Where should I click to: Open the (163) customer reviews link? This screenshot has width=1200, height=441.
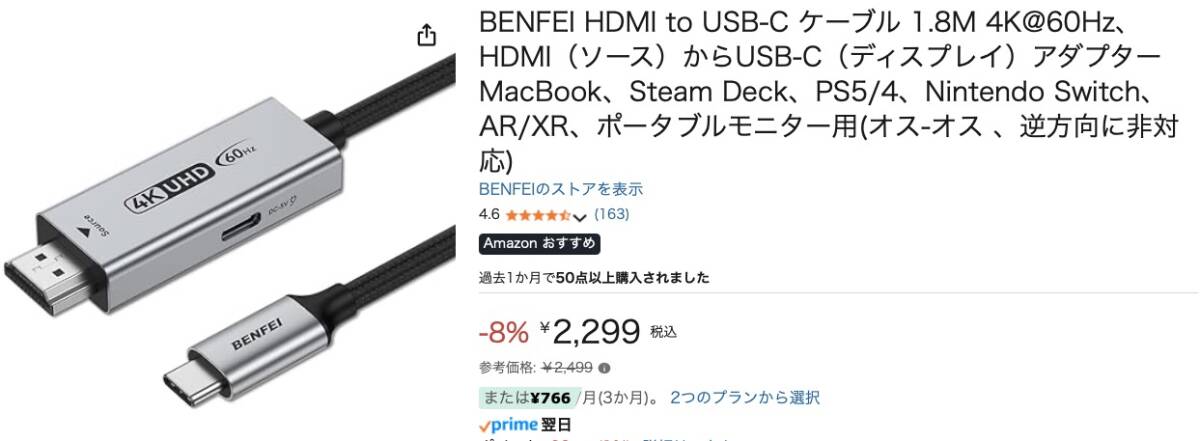[611, 214]
